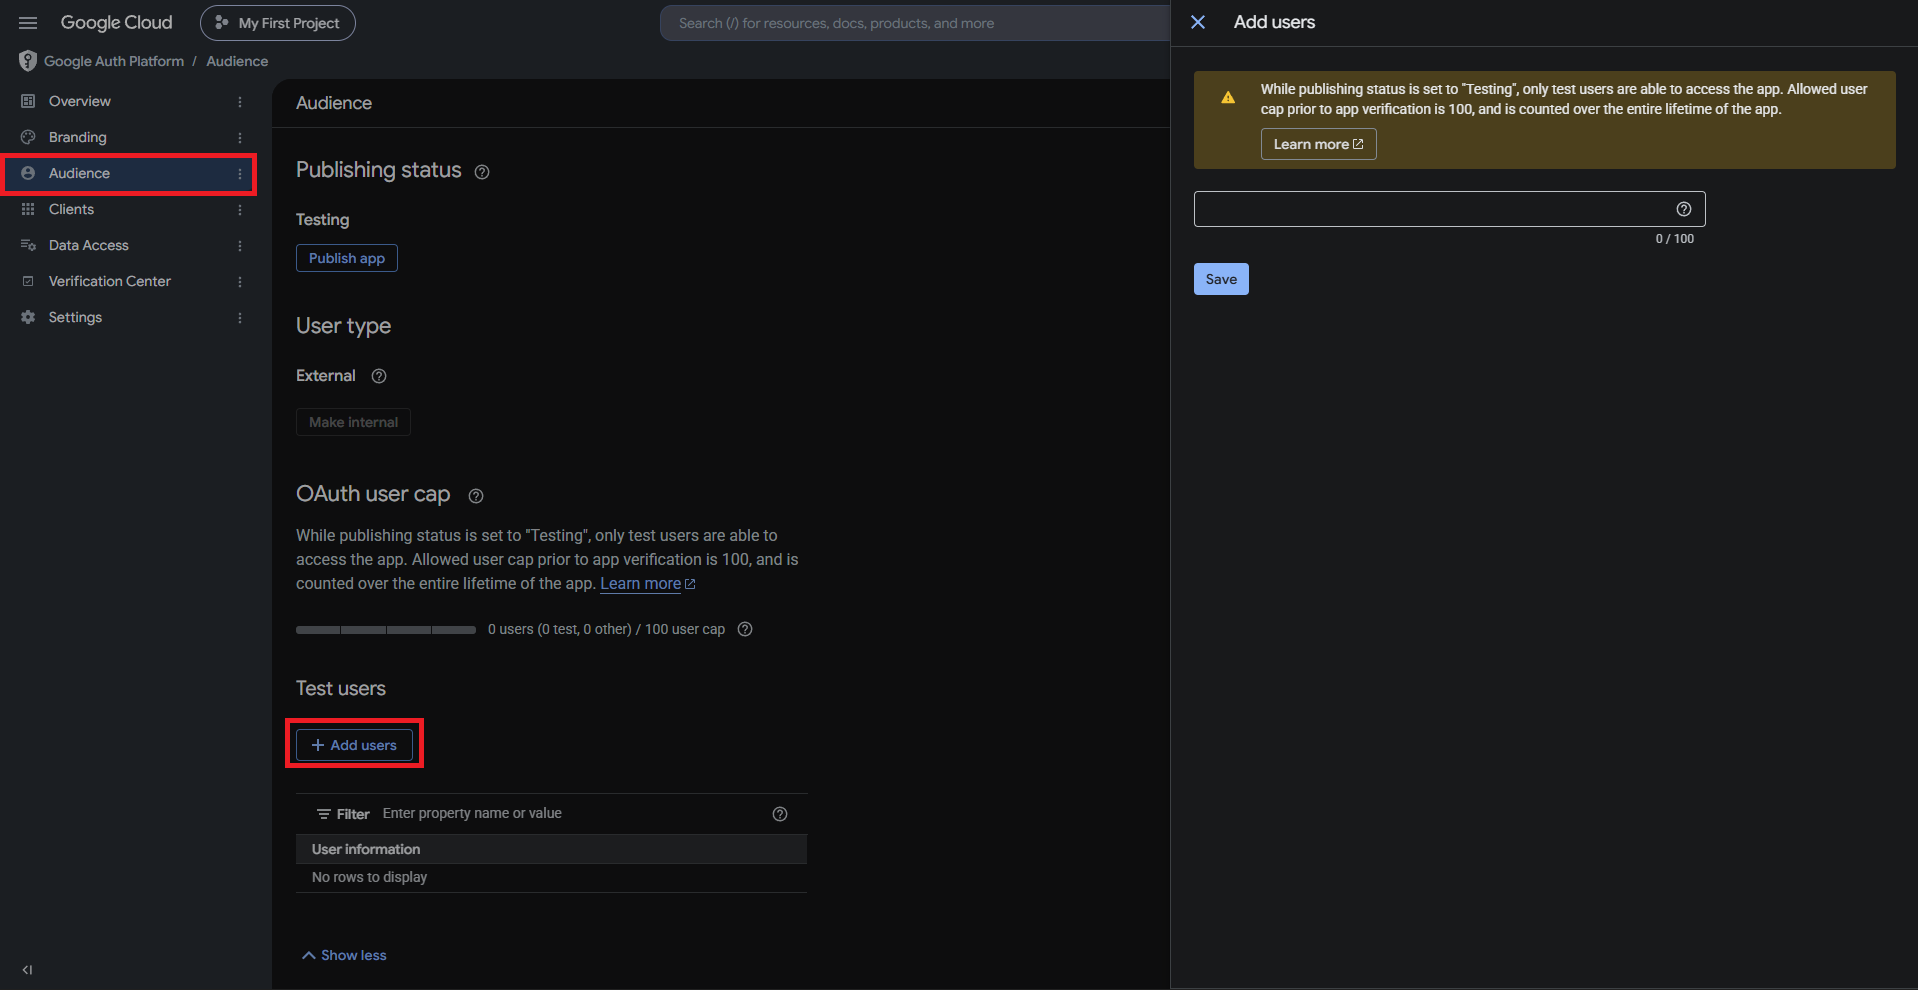Go to Data Access in the sidebar

click(x=89, y=245)
